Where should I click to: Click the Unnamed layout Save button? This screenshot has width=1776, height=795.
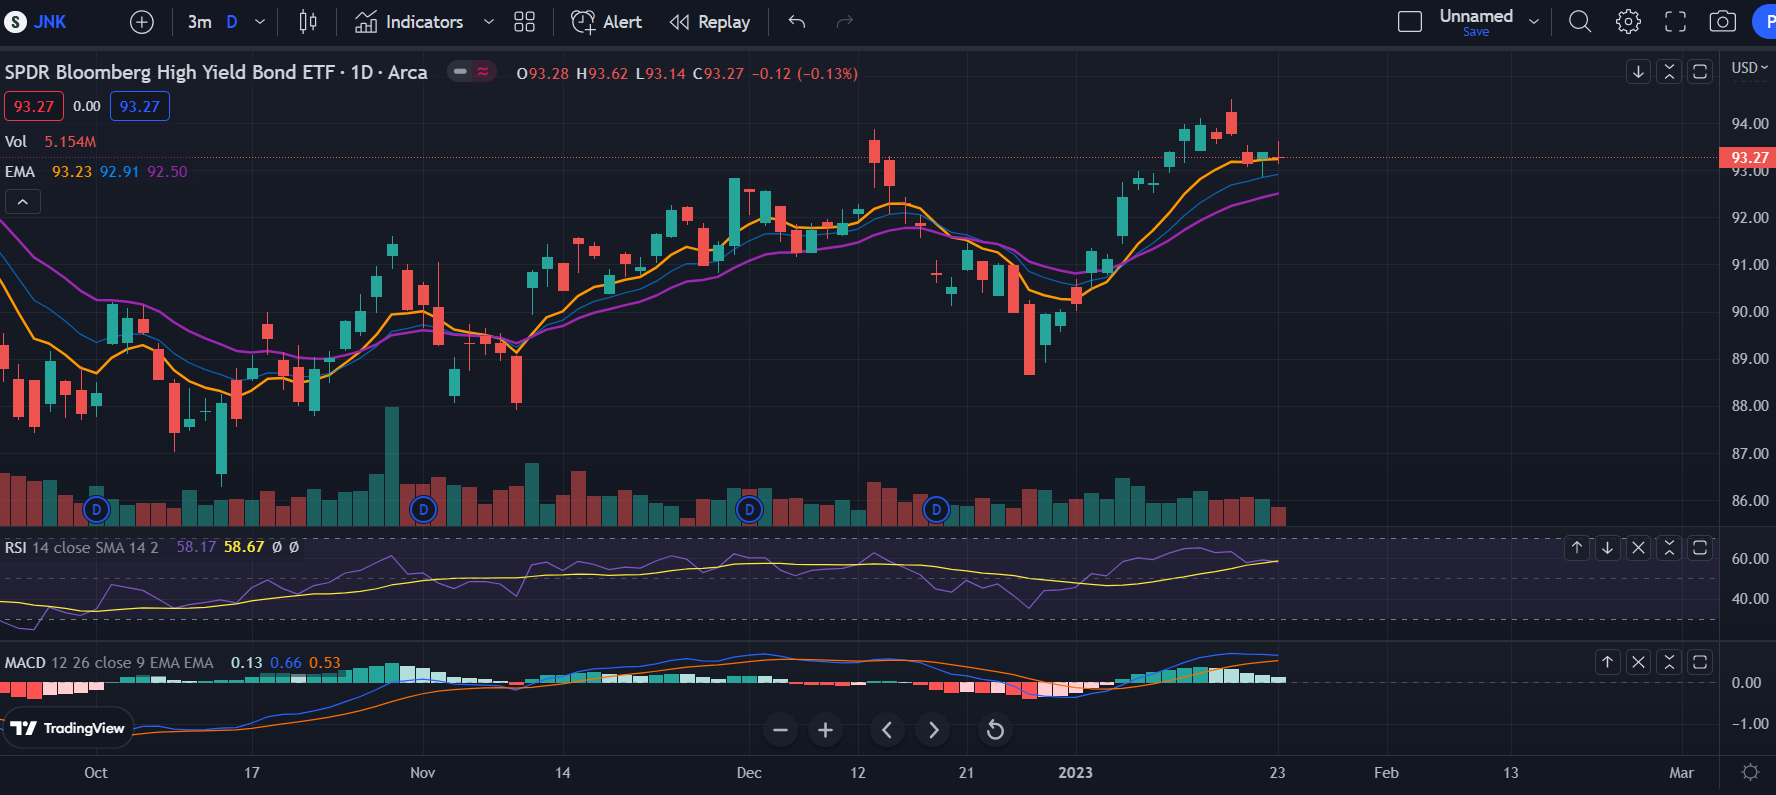(1476, 22)
